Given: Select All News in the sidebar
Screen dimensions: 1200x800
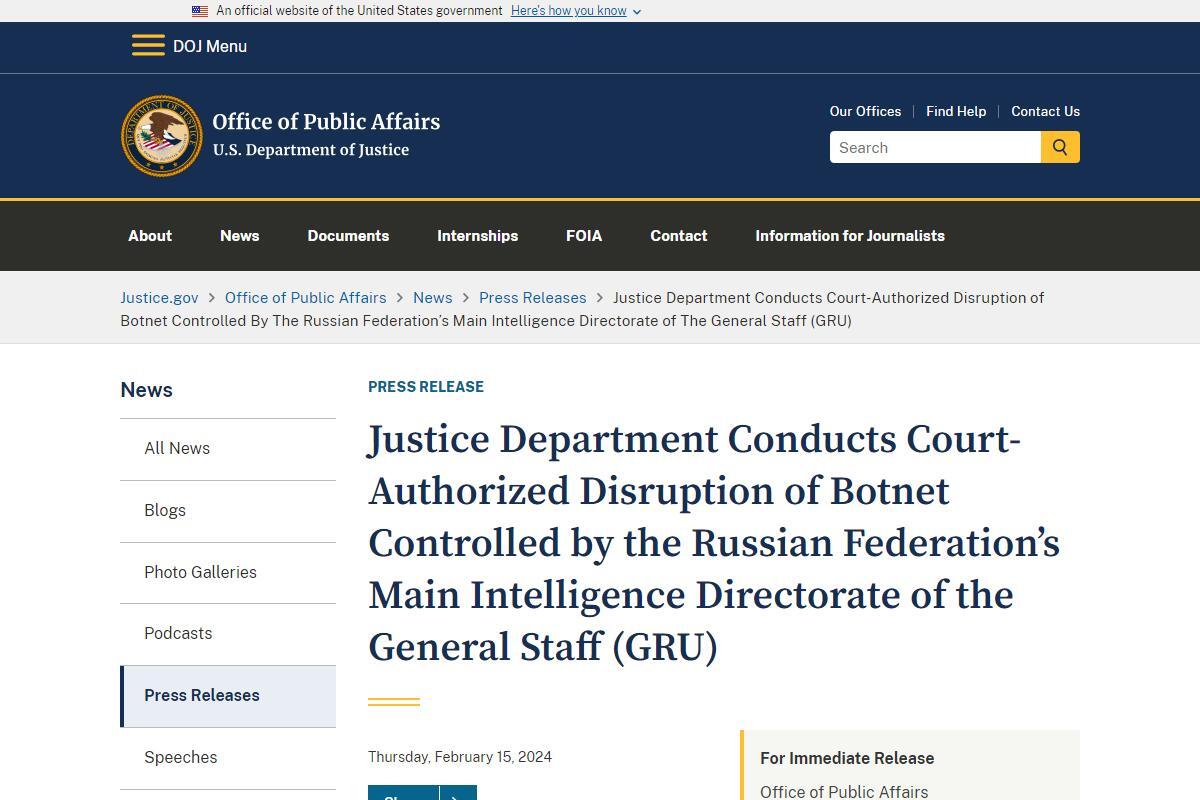Looking at the screenshot, I should click(x=228, y=449).
